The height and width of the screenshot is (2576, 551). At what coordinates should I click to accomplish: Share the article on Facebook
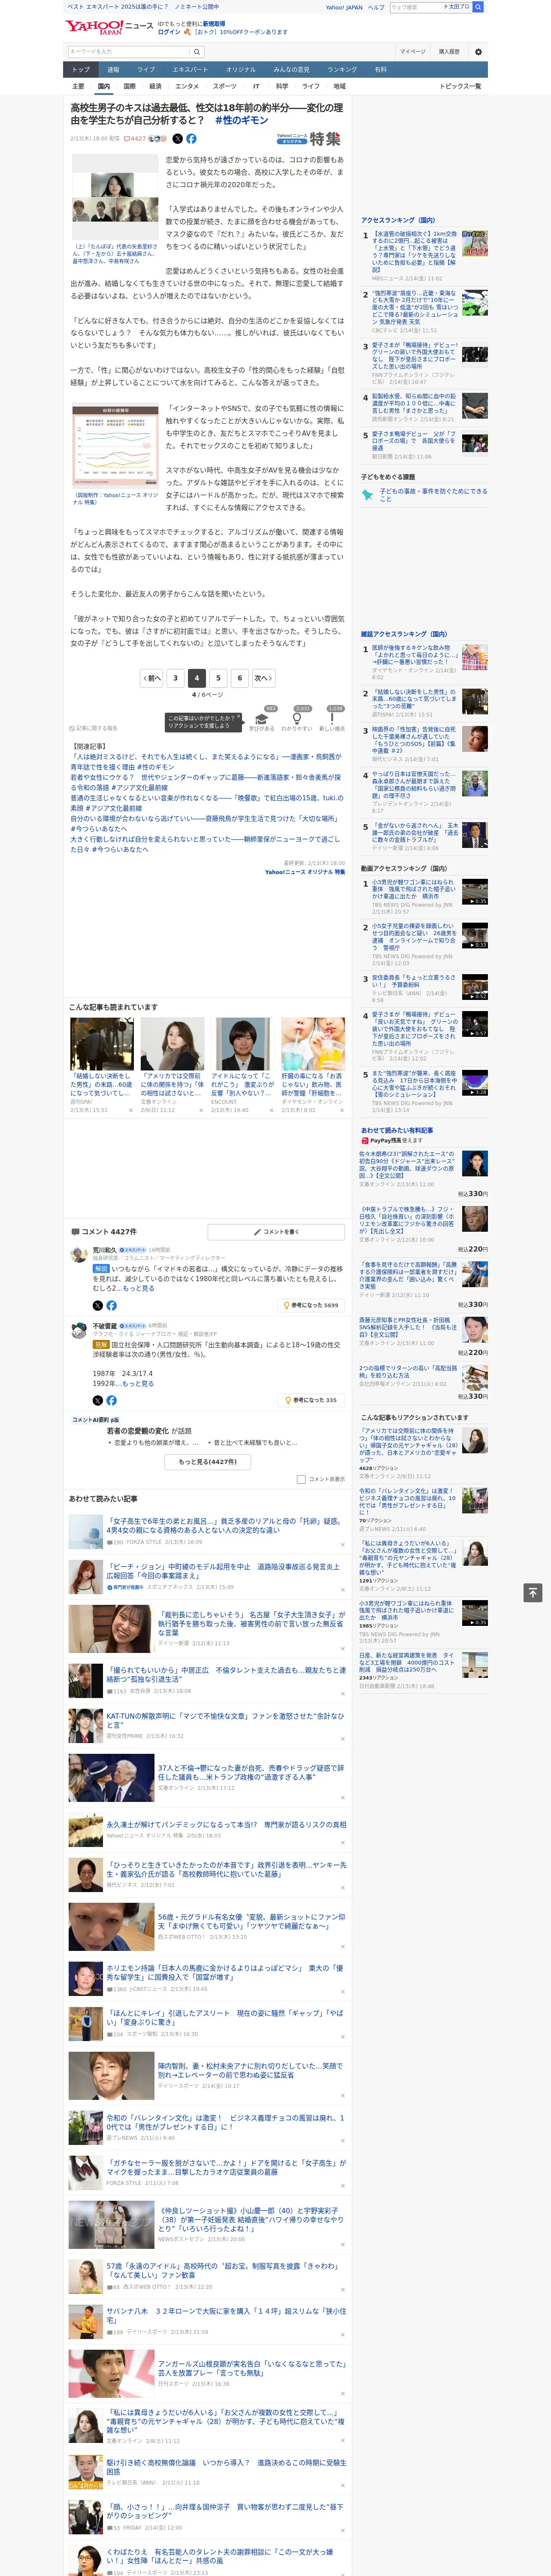pyautogui.click(x=191, y=139)
